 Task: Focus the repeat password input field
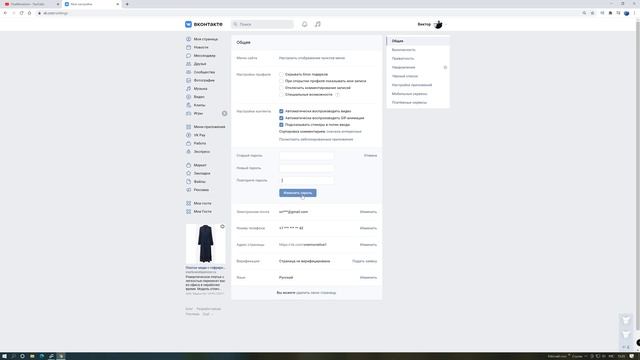(306, 180)
